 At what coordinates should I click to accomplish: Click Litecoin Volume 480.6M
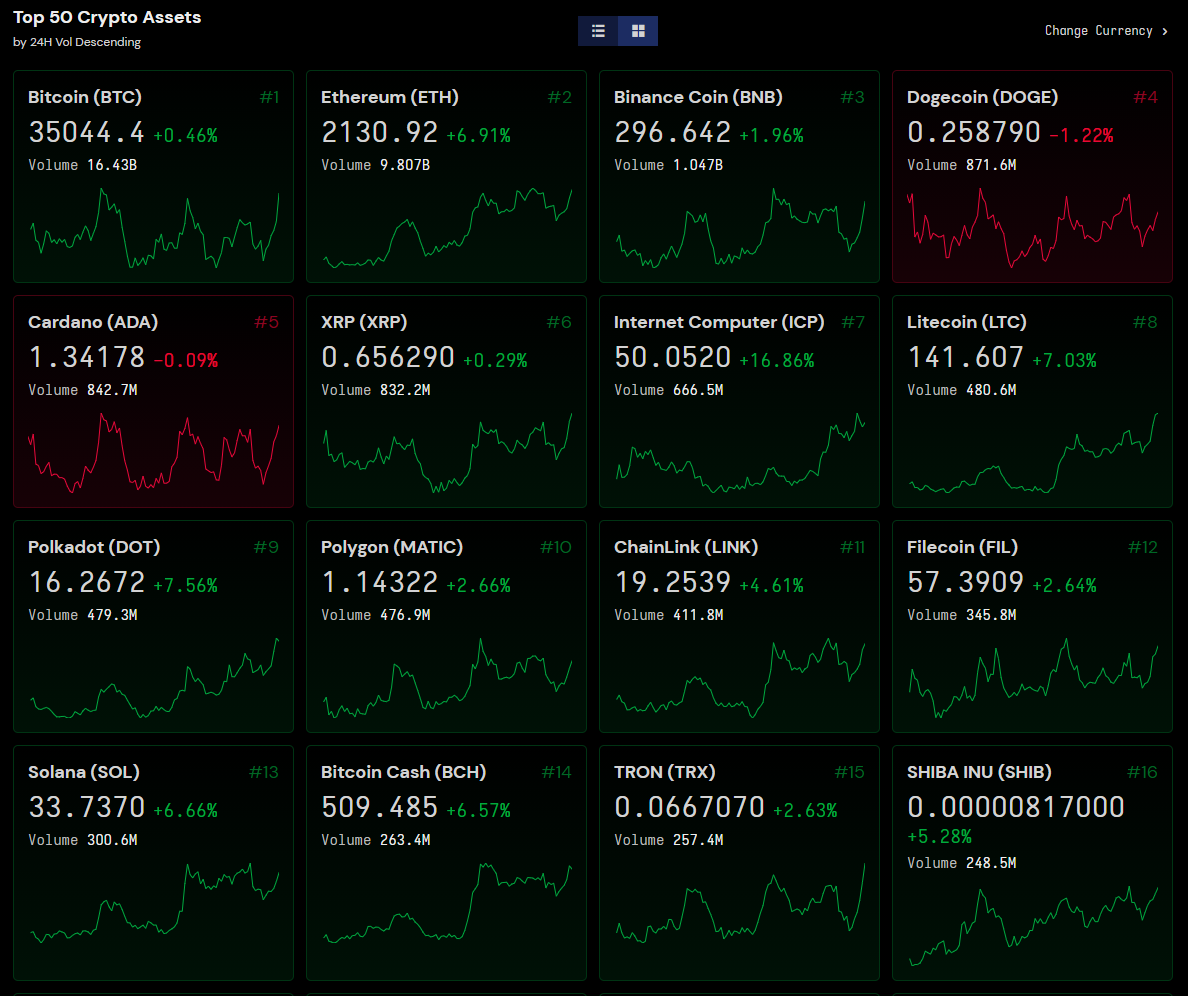click(x=961, y=390)
